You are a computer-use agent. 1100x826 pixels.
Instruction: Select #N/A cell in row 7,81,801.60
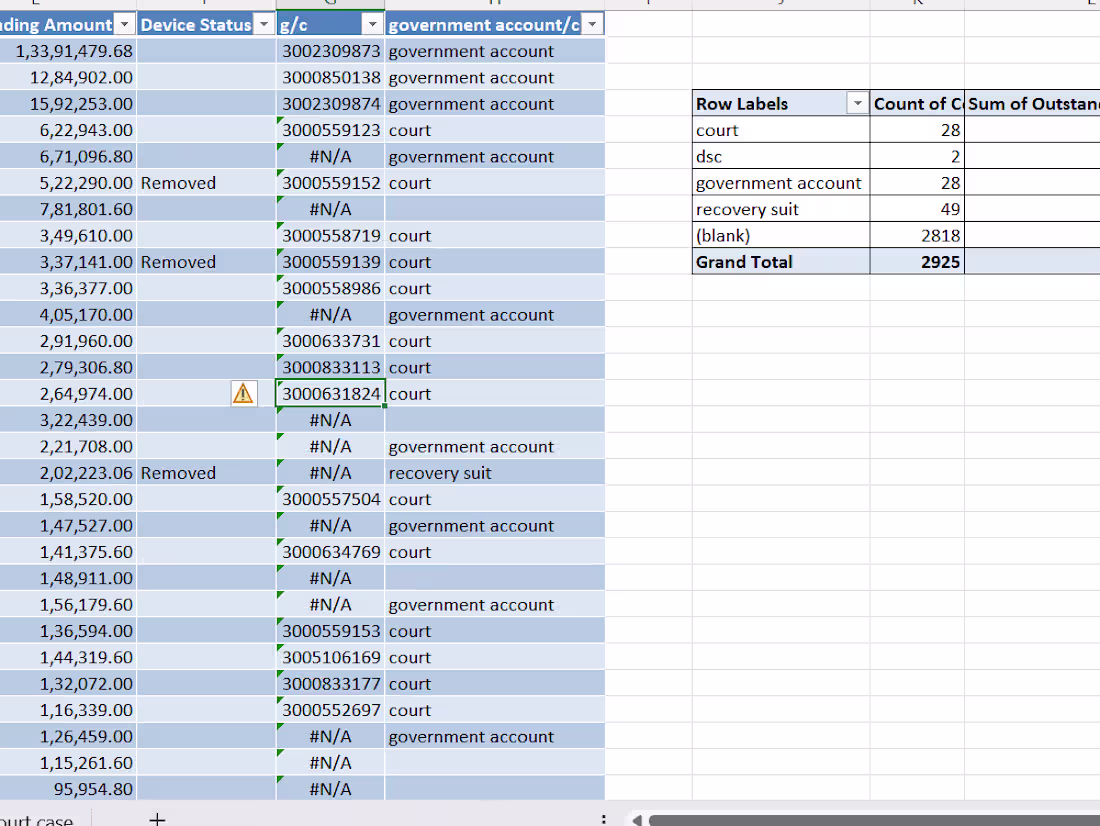pos(330,209)
